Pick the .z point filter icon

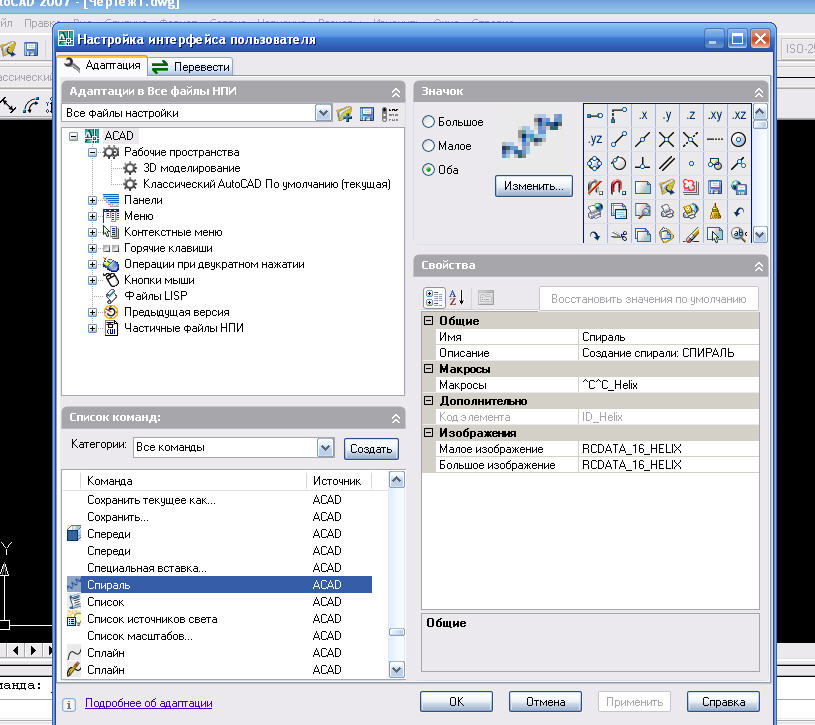pyautogui.click(x=691, y=115)
